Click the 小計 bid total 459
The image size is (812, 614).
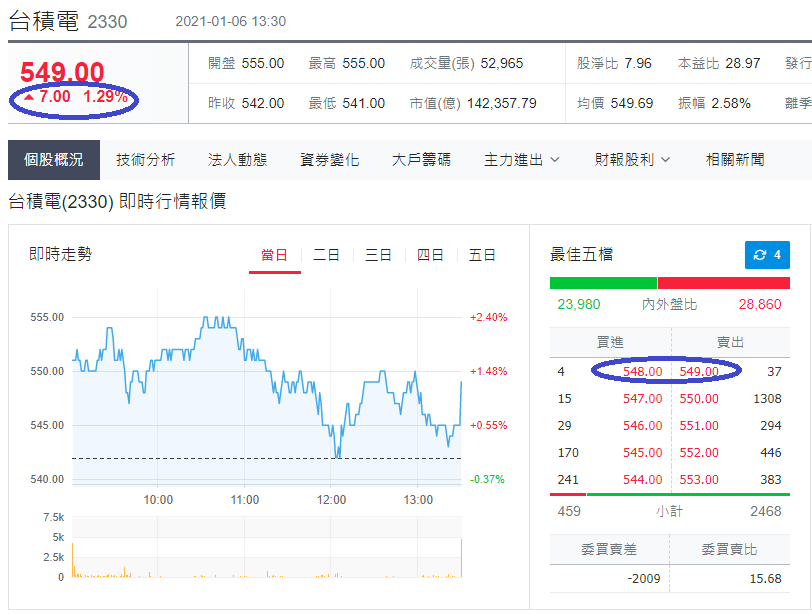[569, 511]
